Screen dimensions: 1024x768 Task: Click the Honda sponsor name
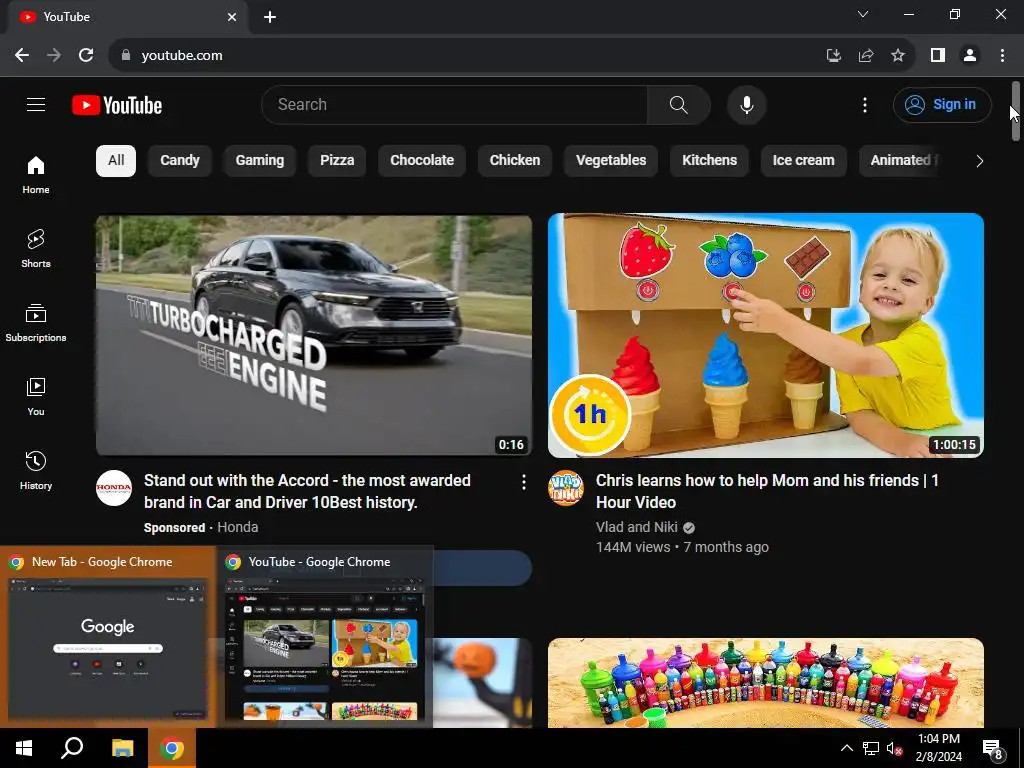(x=238, y=527)
